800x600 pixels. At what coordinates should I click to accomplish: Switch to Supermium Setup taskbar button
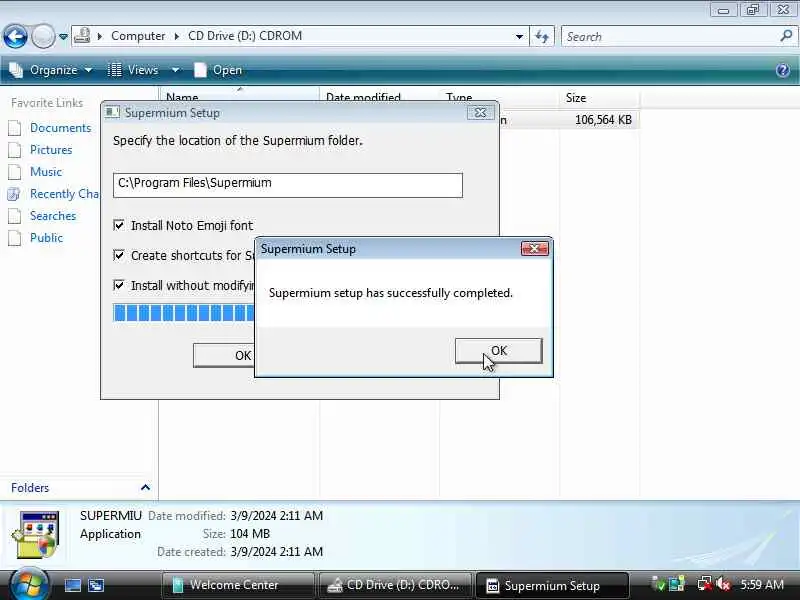pos(551,585)
